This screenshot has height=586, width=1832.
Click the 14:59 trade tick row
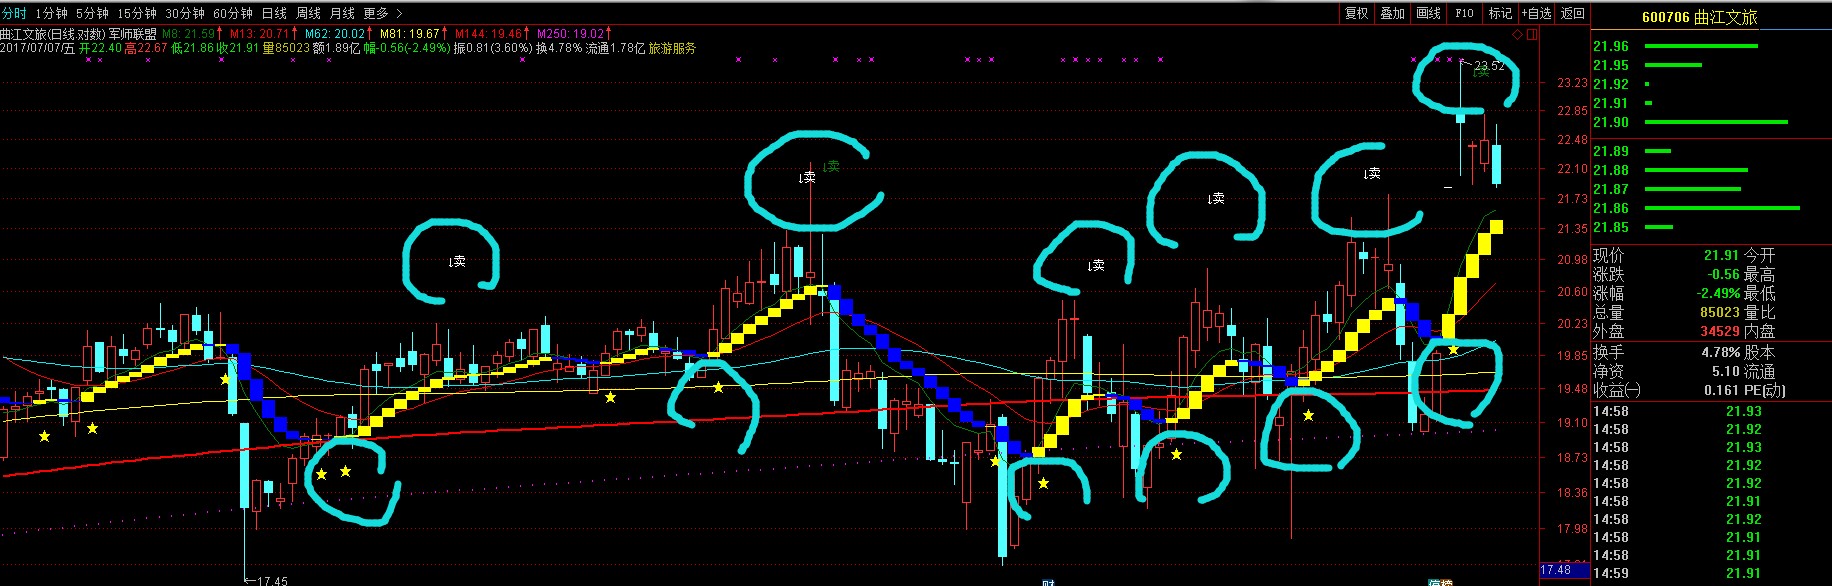[1711, 573]
